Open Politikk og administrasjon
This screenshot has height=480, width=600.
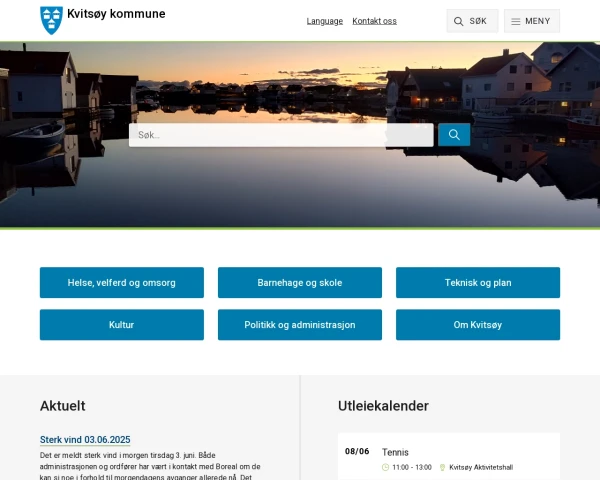click(300, 325)
